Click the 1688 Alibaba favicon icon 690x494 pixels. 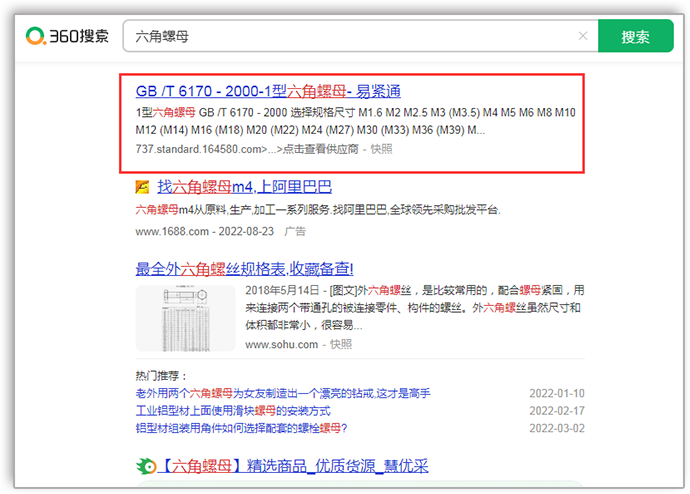pyautogui.click(x=143, y=187)
